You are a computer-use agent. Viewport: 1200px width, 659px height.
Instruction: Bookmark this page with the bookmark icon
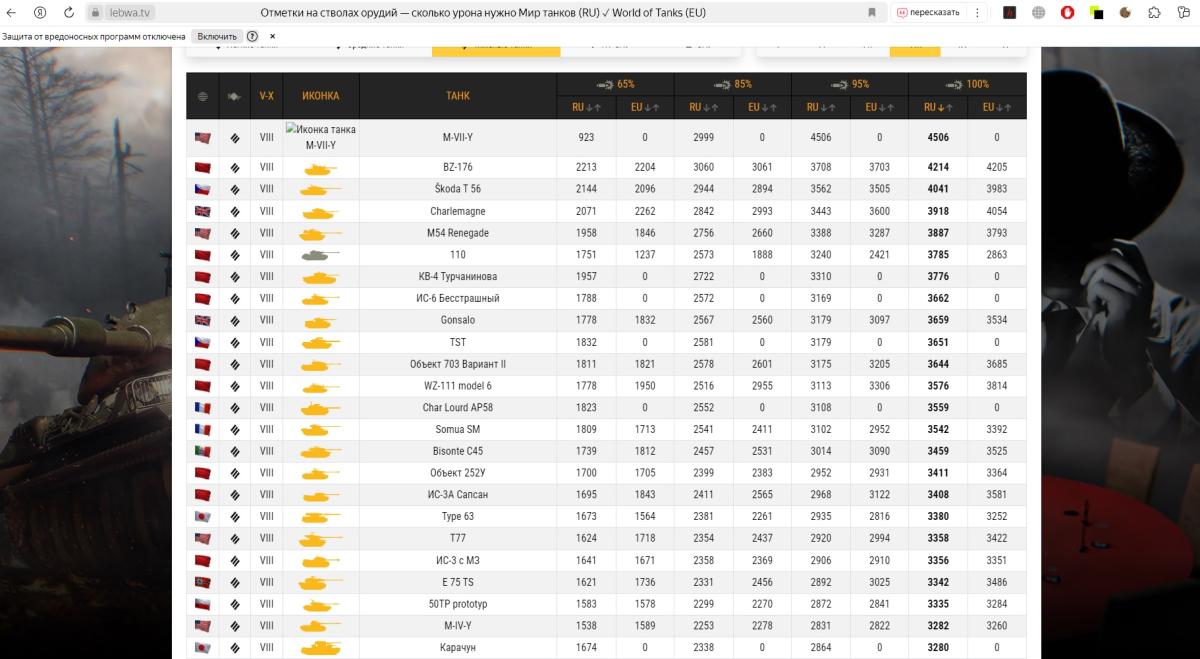(x=872, y=13)
